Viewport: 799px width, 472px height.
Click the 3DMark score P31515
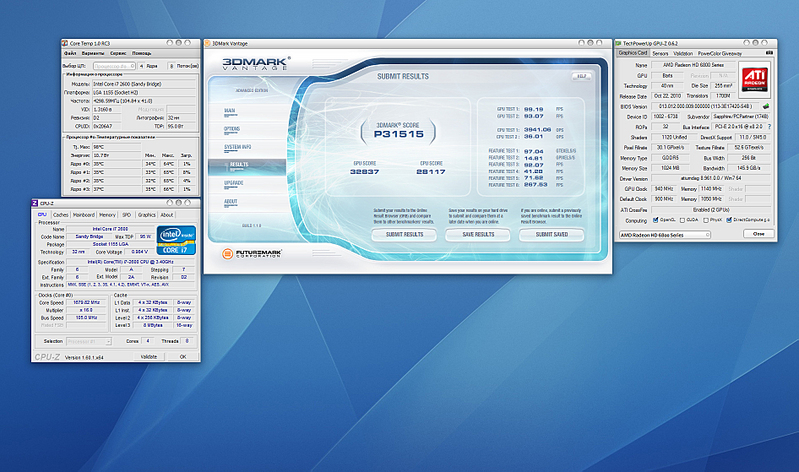tap(398, 134)
